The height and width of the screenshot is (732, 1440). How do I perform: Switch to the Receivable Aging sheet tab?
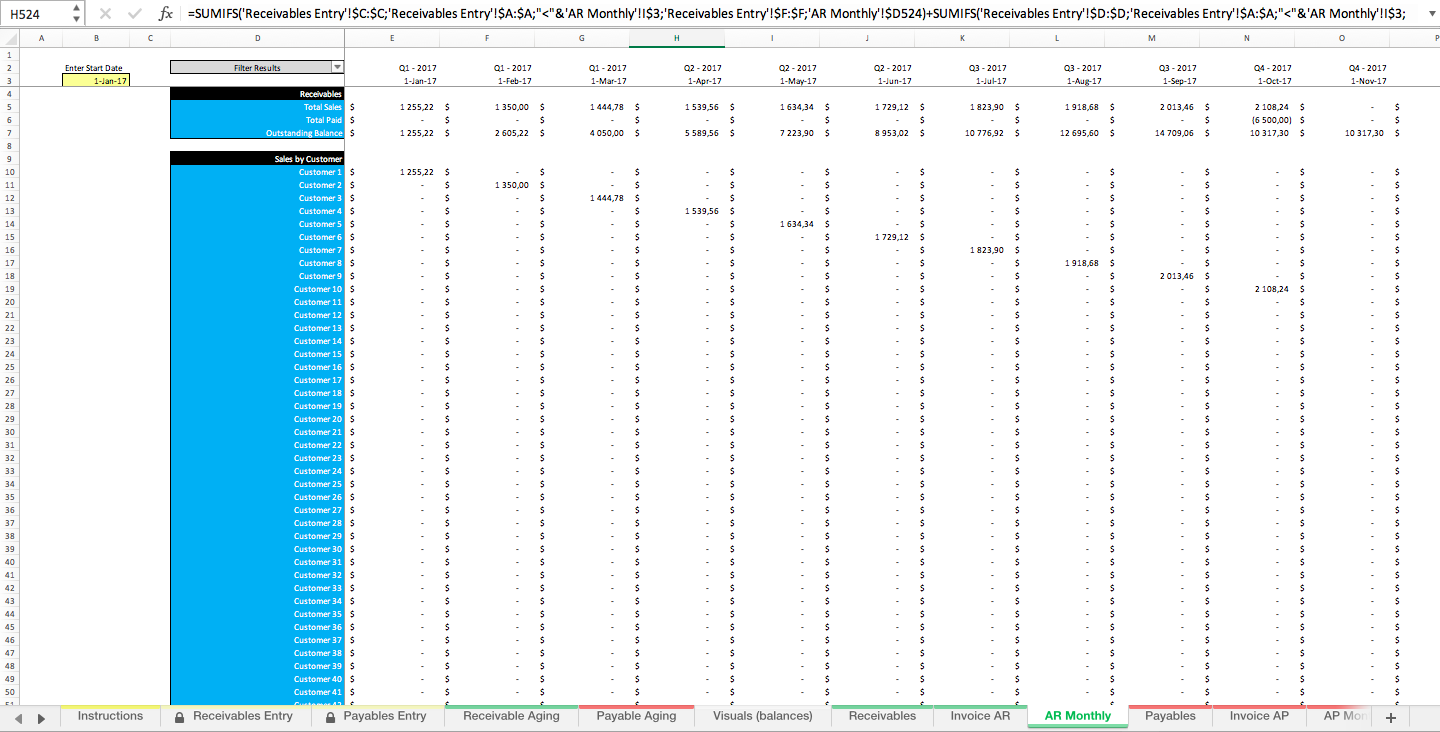click(511, 716)
